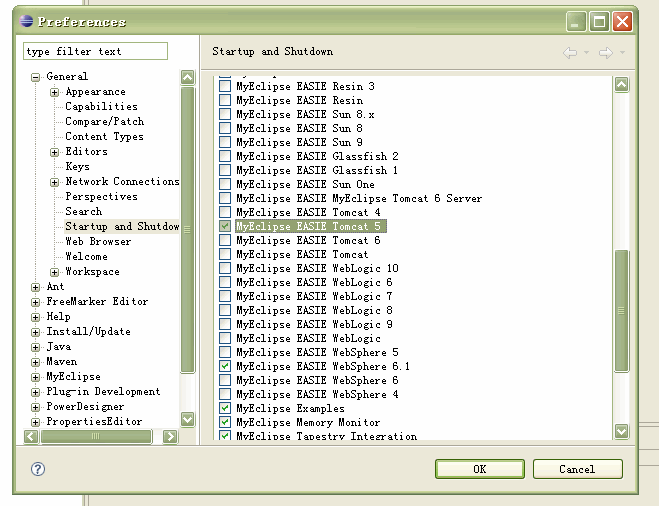
Task: Select Compare/Patch in the tree
Action: [x=105, y=121]
